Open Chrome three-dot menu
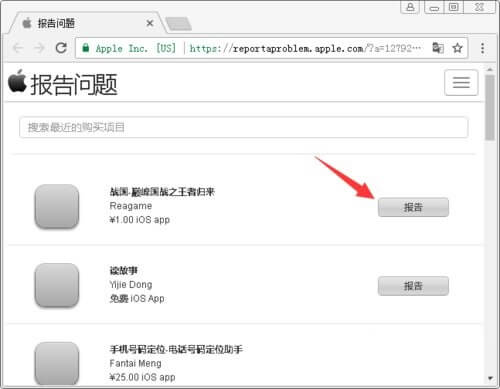Screen dimensions: 500x389 482,48
